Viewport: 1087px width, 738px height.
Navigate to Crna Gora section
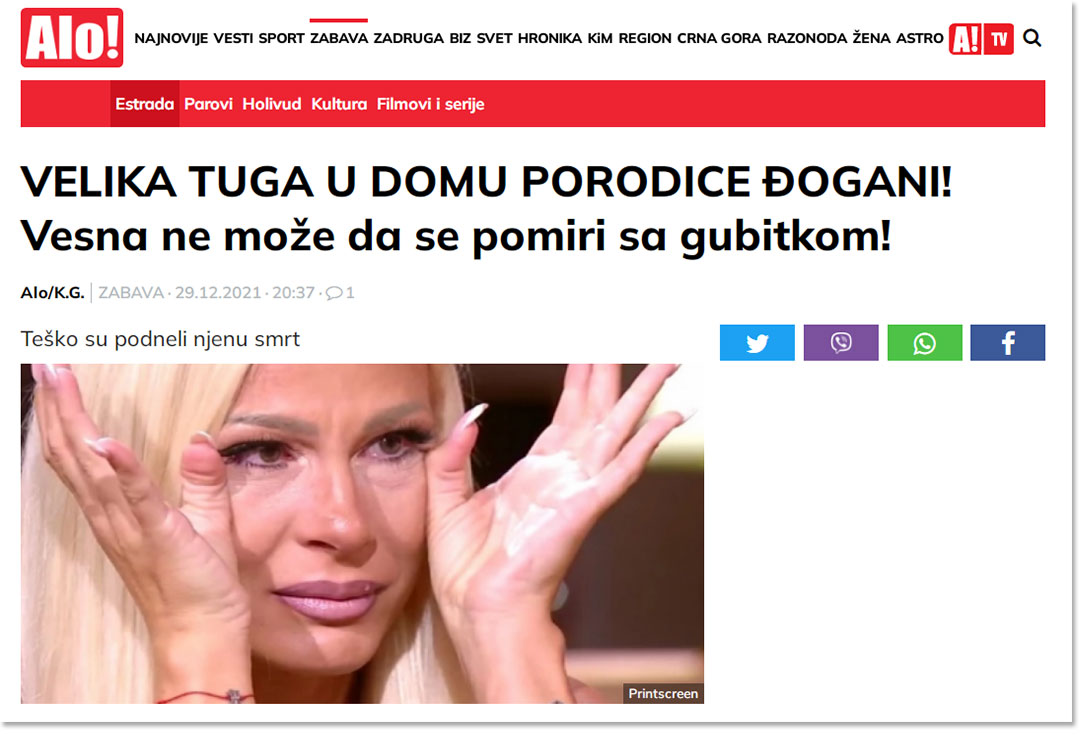pyautogui.click(x=719, y=38)
